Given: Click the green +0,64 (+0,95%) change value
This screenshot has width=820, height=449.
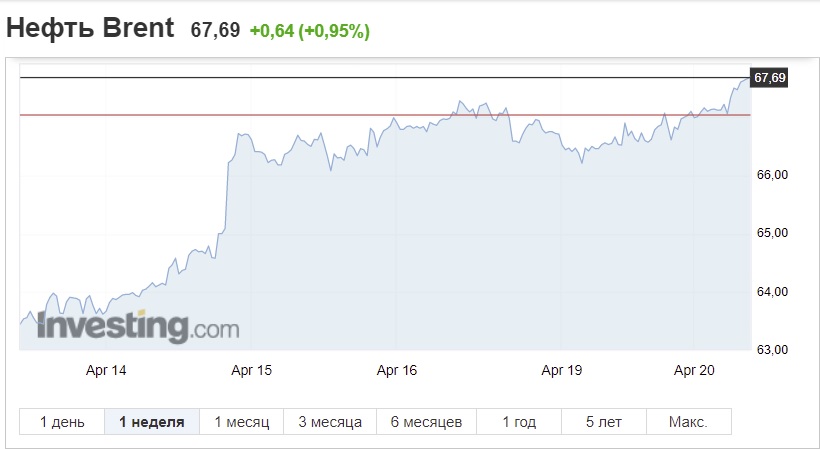Looking at the screenshot, I should pos(310,31).
